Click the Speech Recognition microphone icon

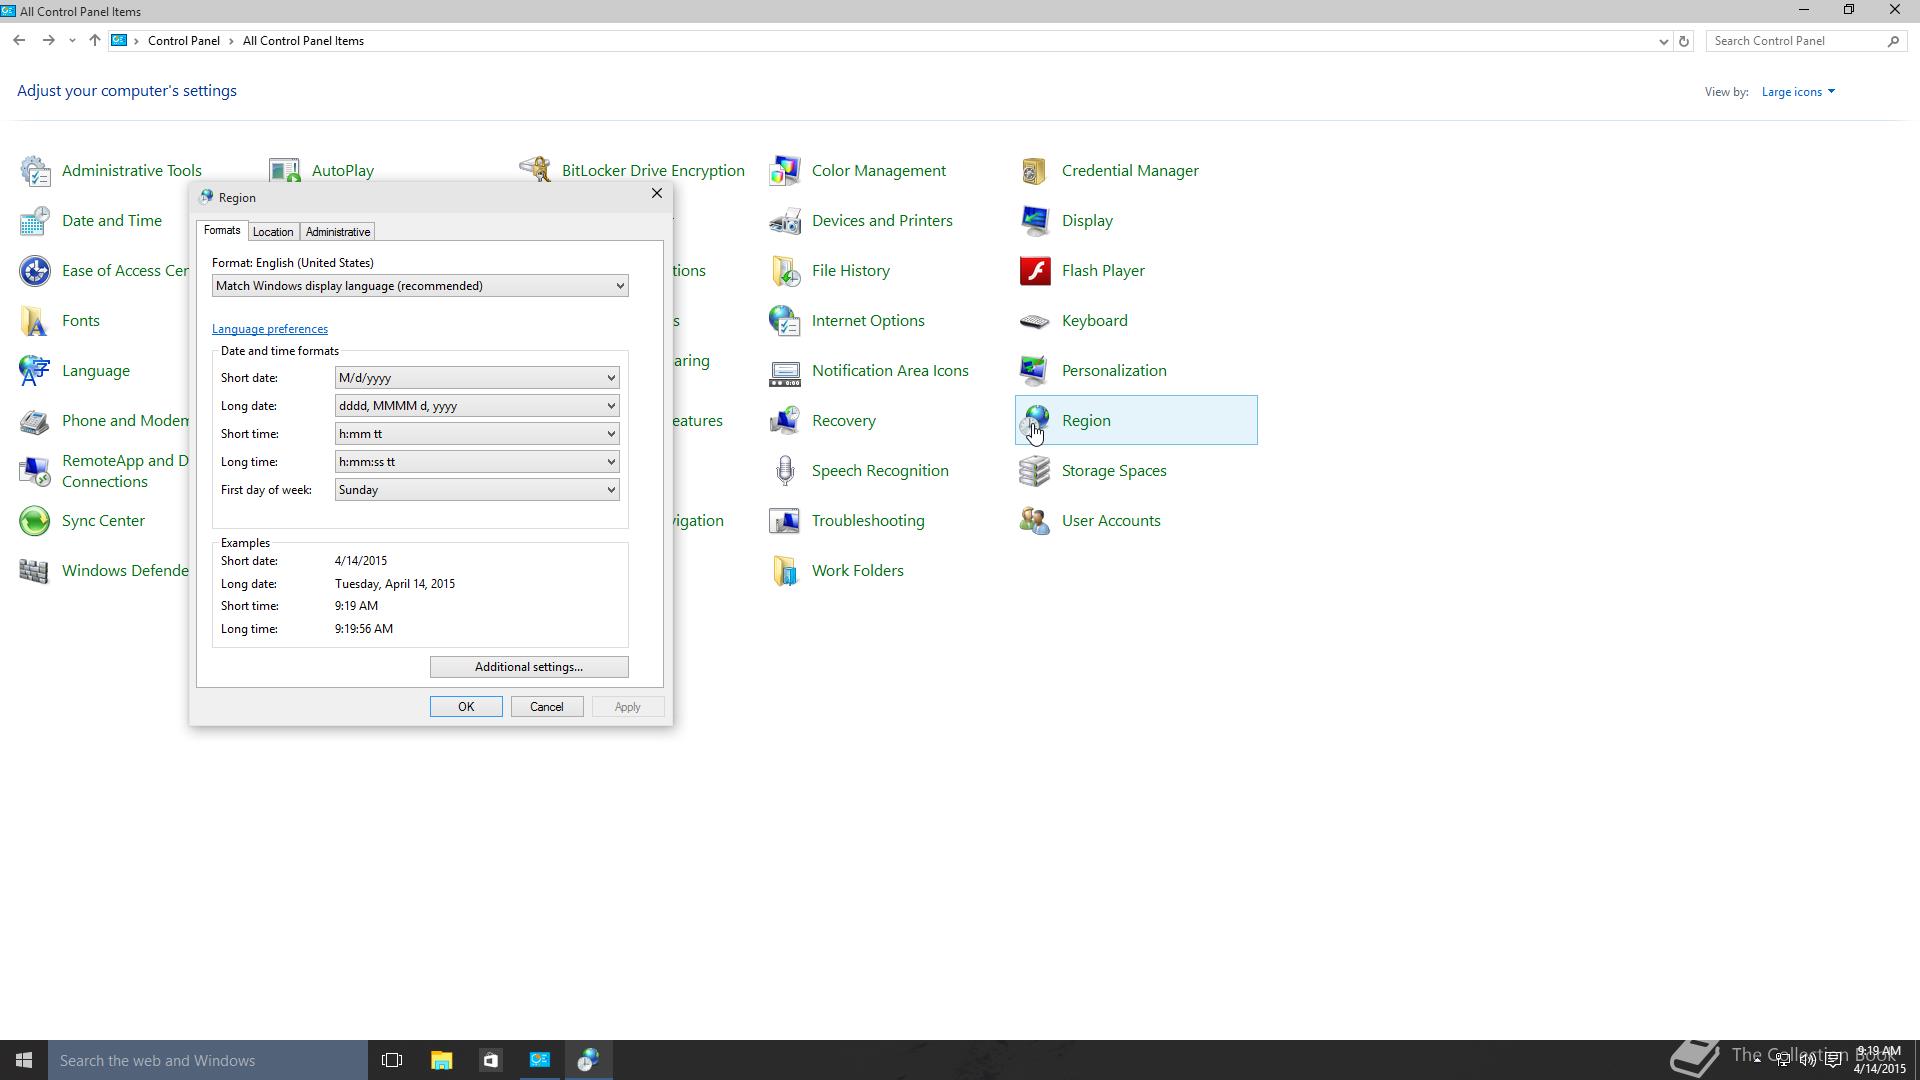785,471
